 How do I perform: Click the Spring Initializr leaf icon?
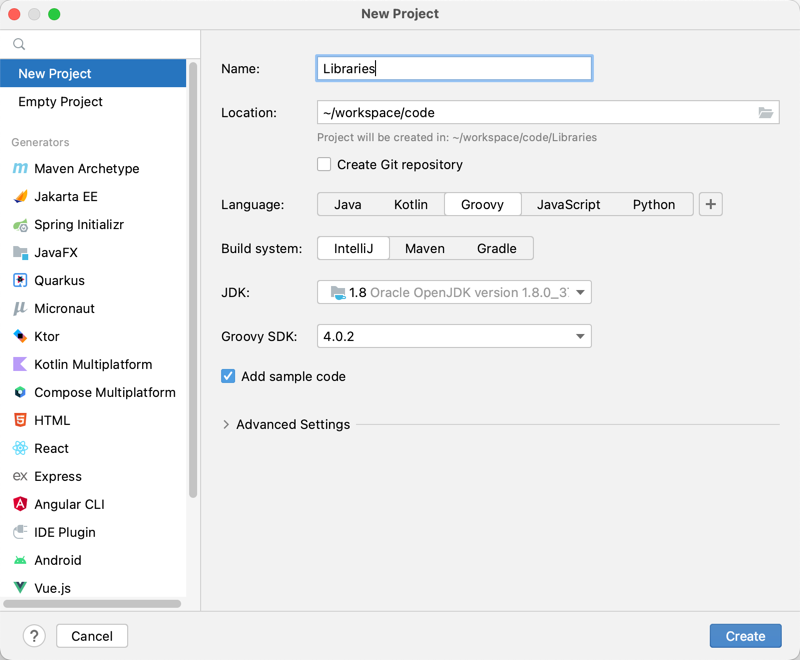[x=20, y=224]
